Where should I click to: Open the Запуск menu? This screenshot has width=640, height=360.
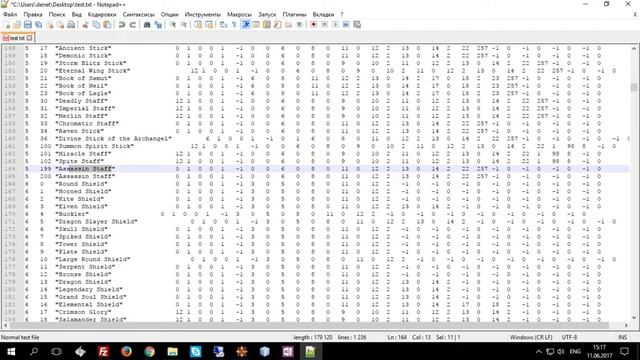(267, 14)
